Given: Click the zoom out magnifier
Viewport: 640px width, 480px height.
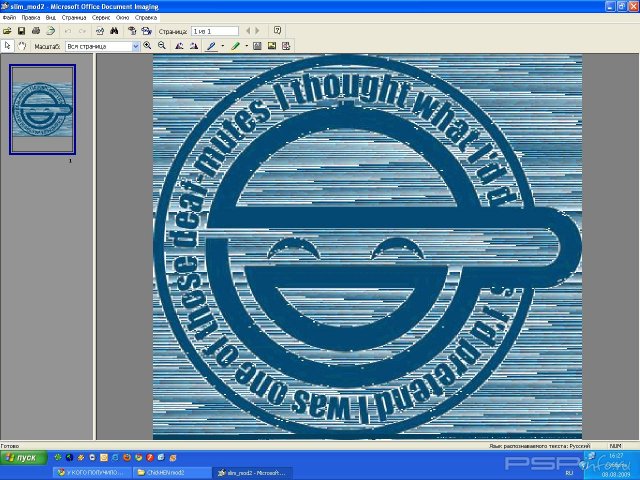Looking at the screenshot, I should point(161,46).
